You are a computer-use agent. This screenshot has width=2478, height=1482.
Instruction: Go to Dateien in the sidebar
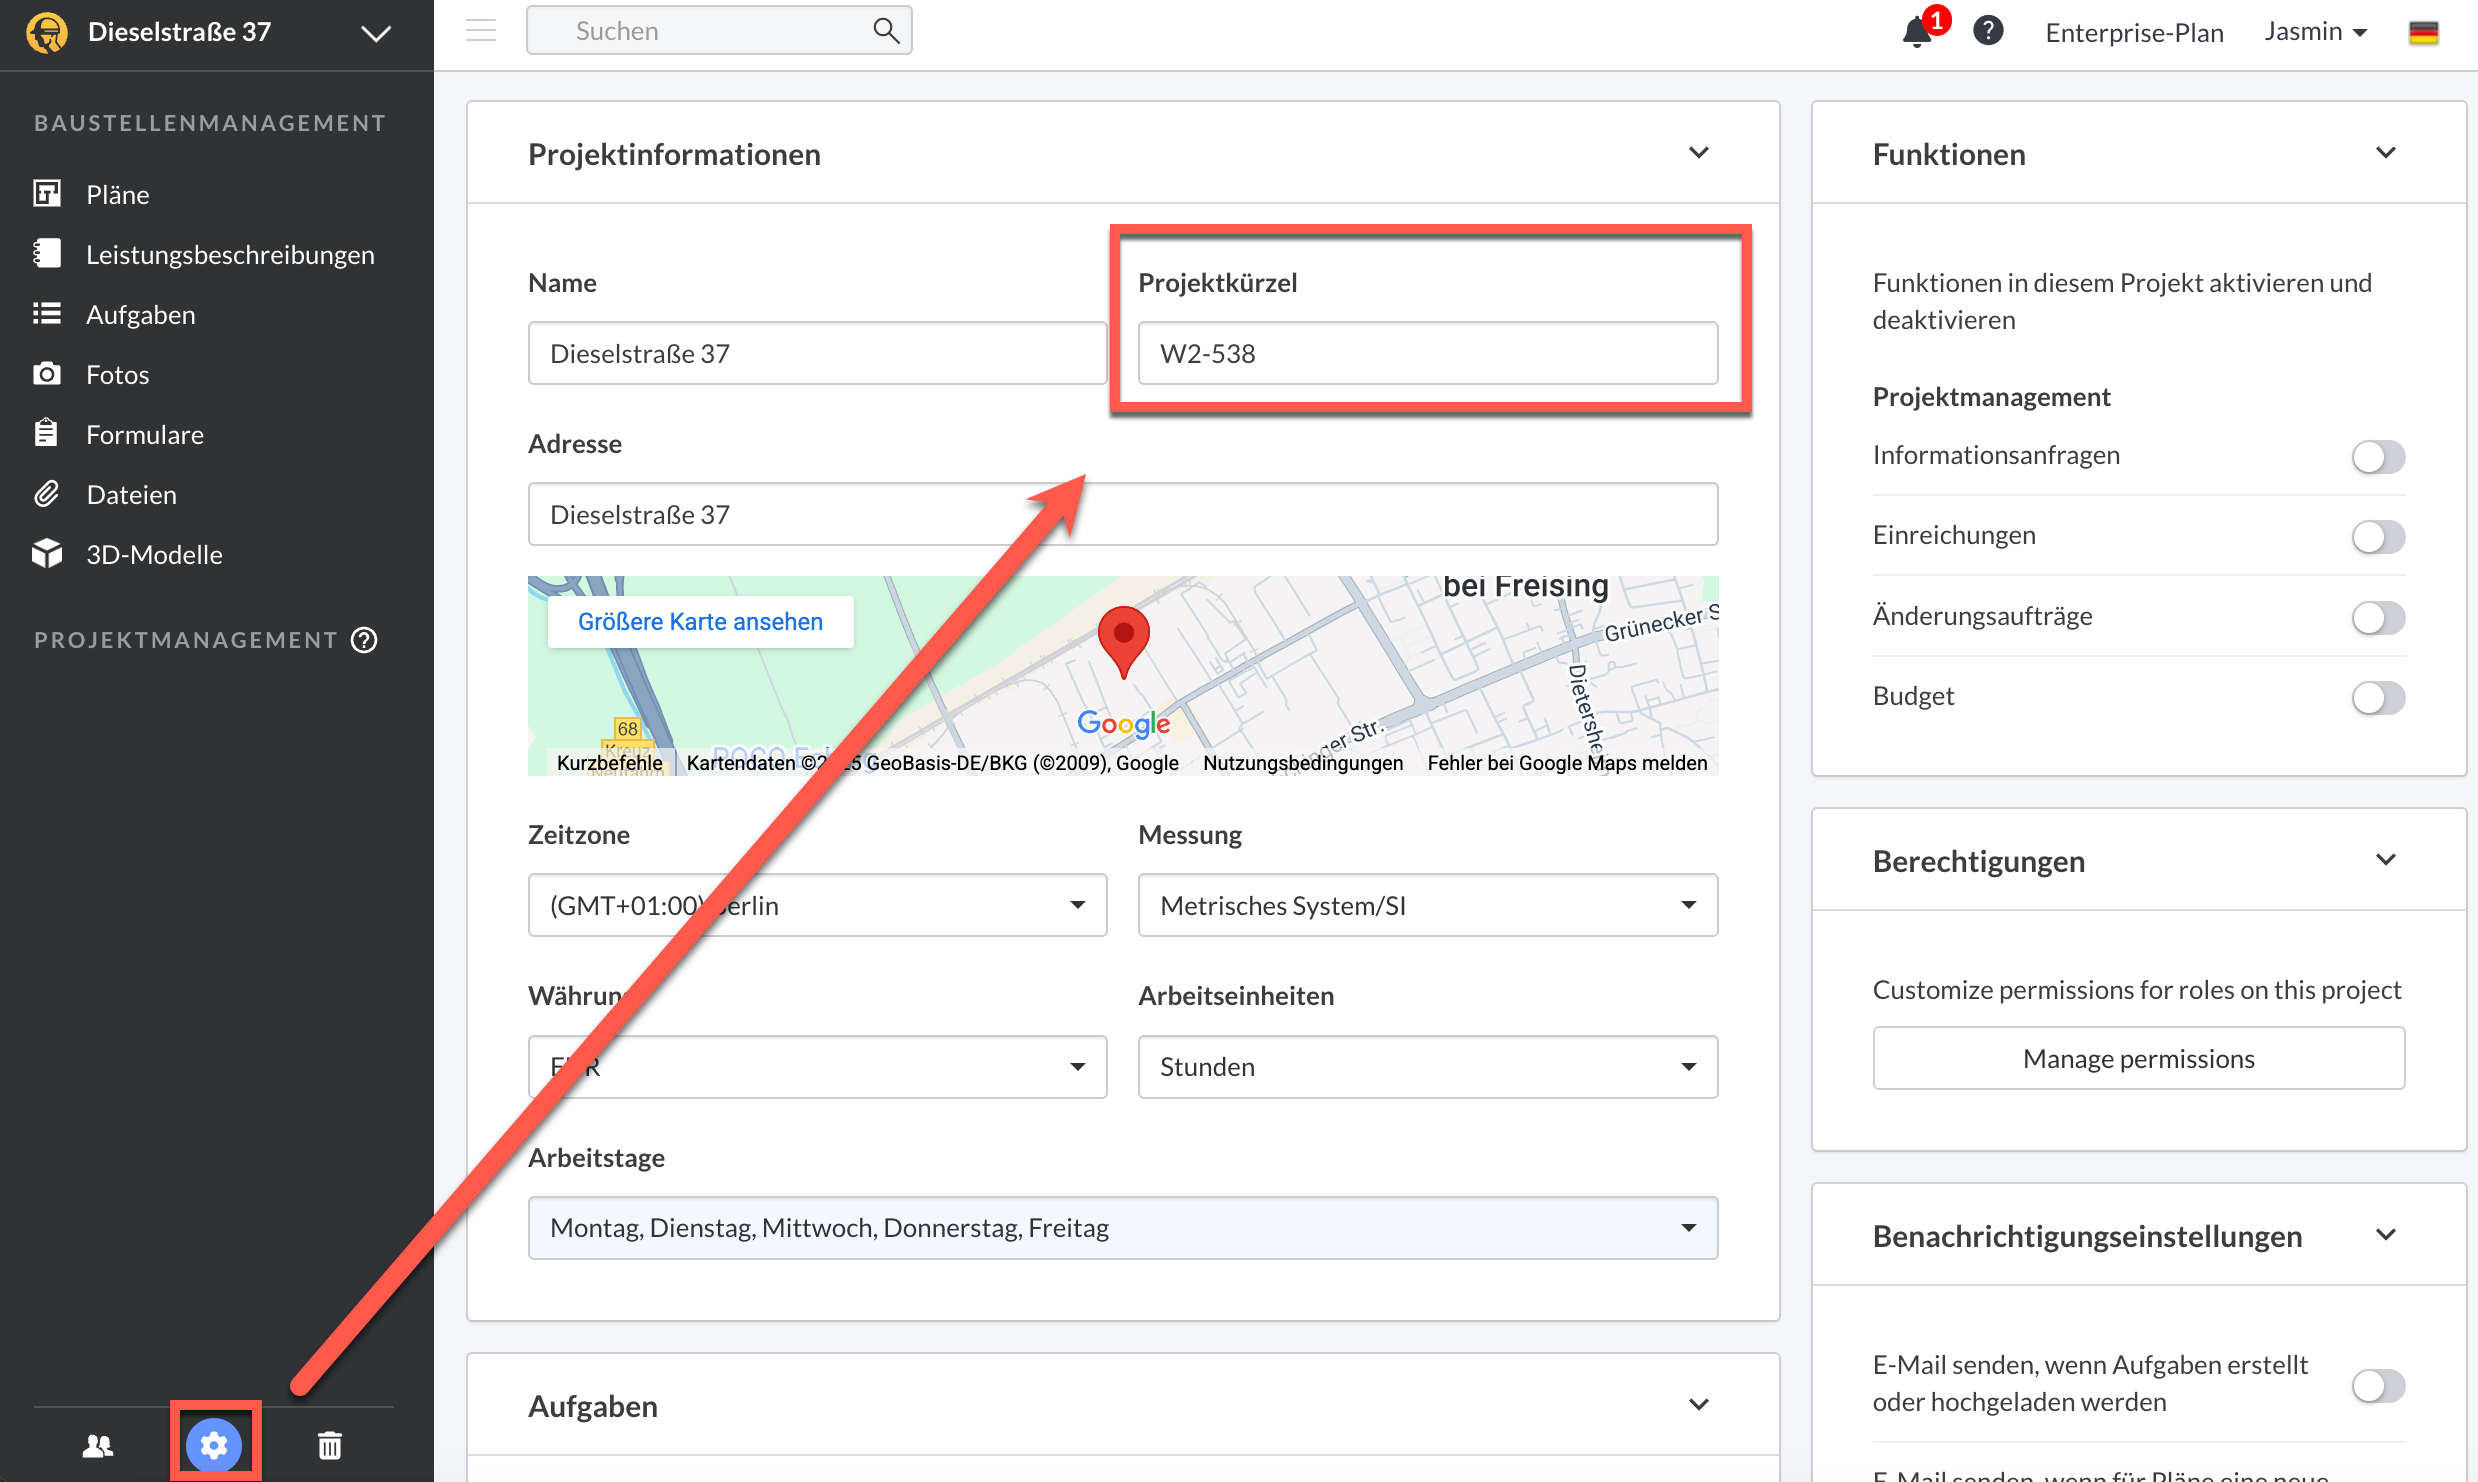[131, 494]
